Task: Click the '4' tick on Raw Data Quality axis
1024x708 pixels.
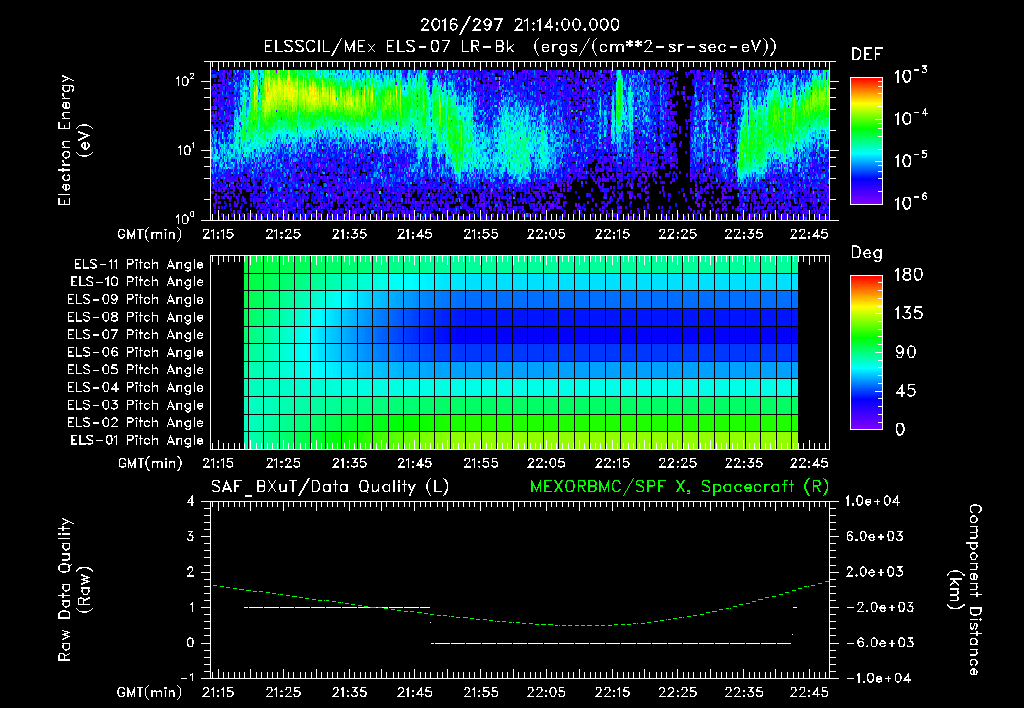Action: tap(191, 501)
